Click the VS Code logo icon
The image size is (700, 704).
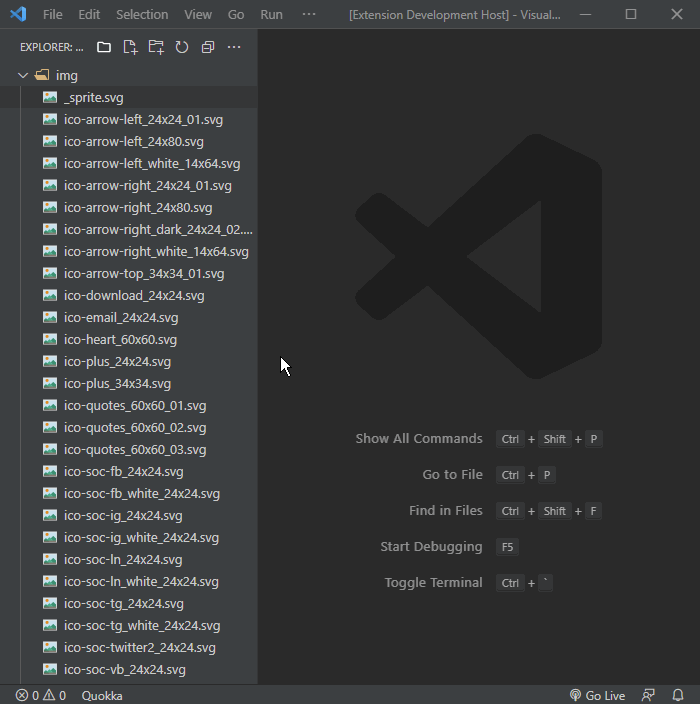(x=18, y=14)
